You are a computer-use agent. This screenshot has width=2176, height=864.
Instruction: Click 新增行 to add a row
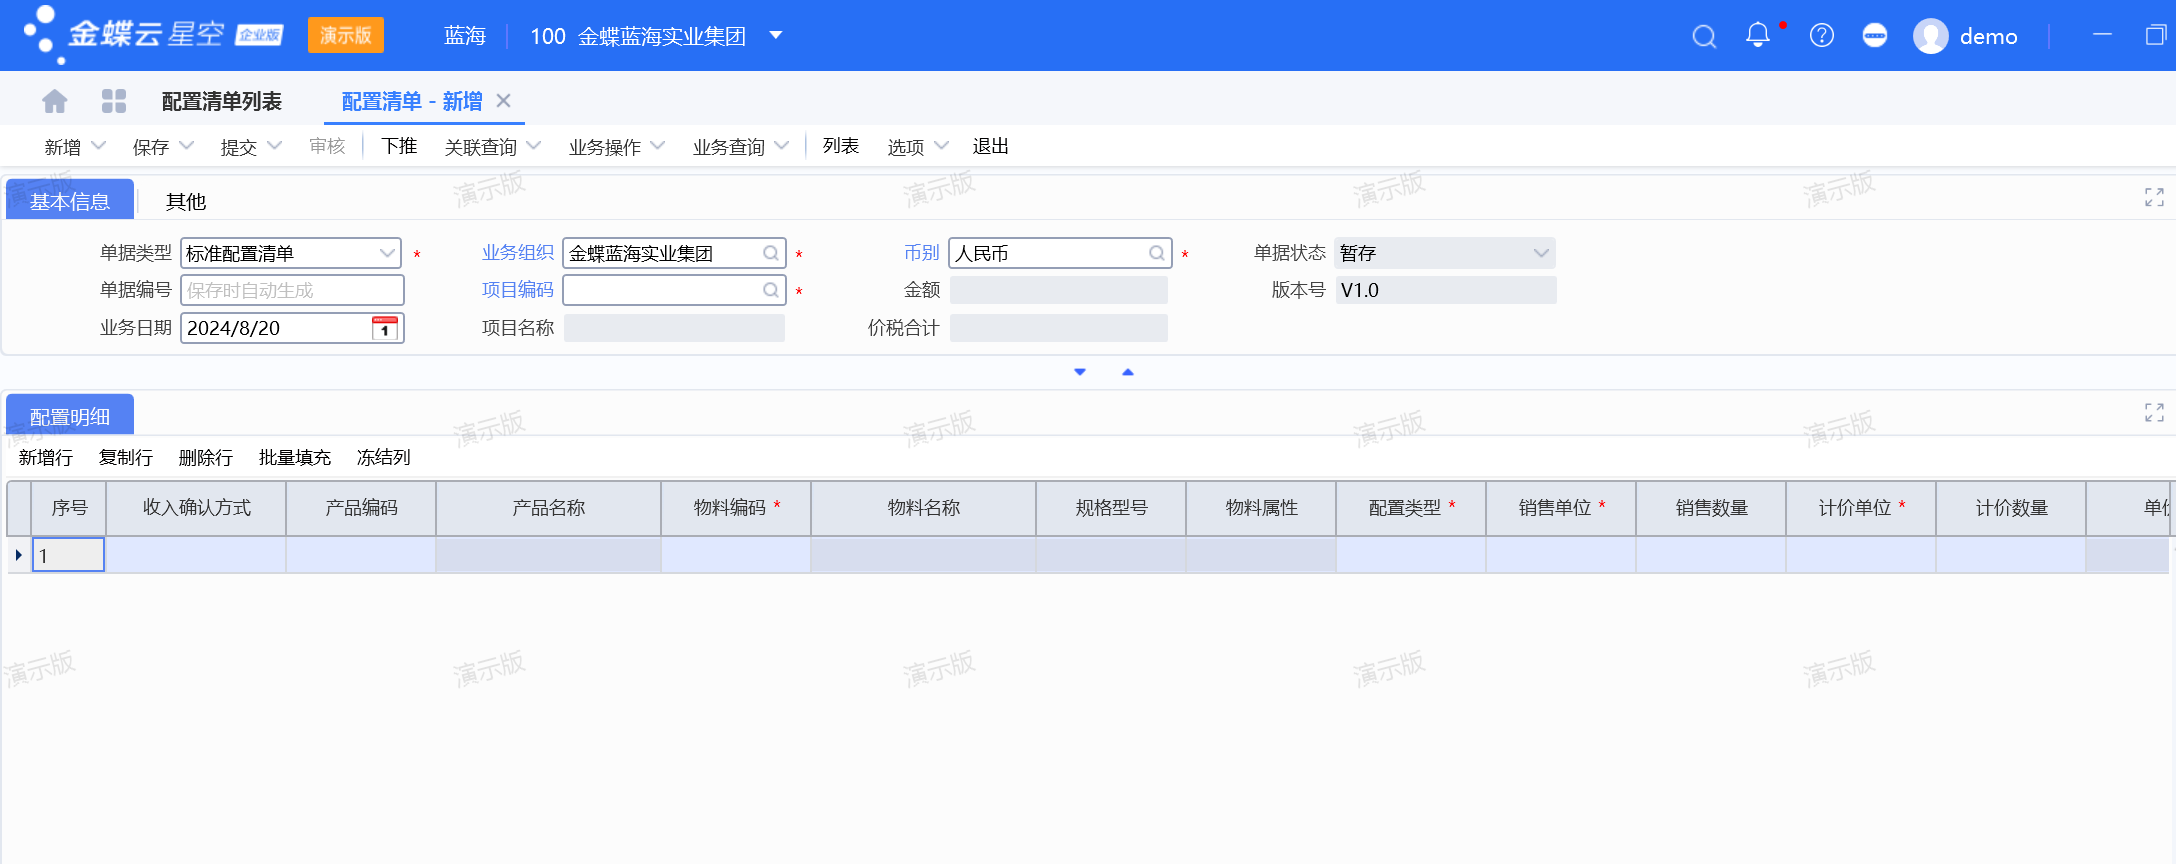46,457
